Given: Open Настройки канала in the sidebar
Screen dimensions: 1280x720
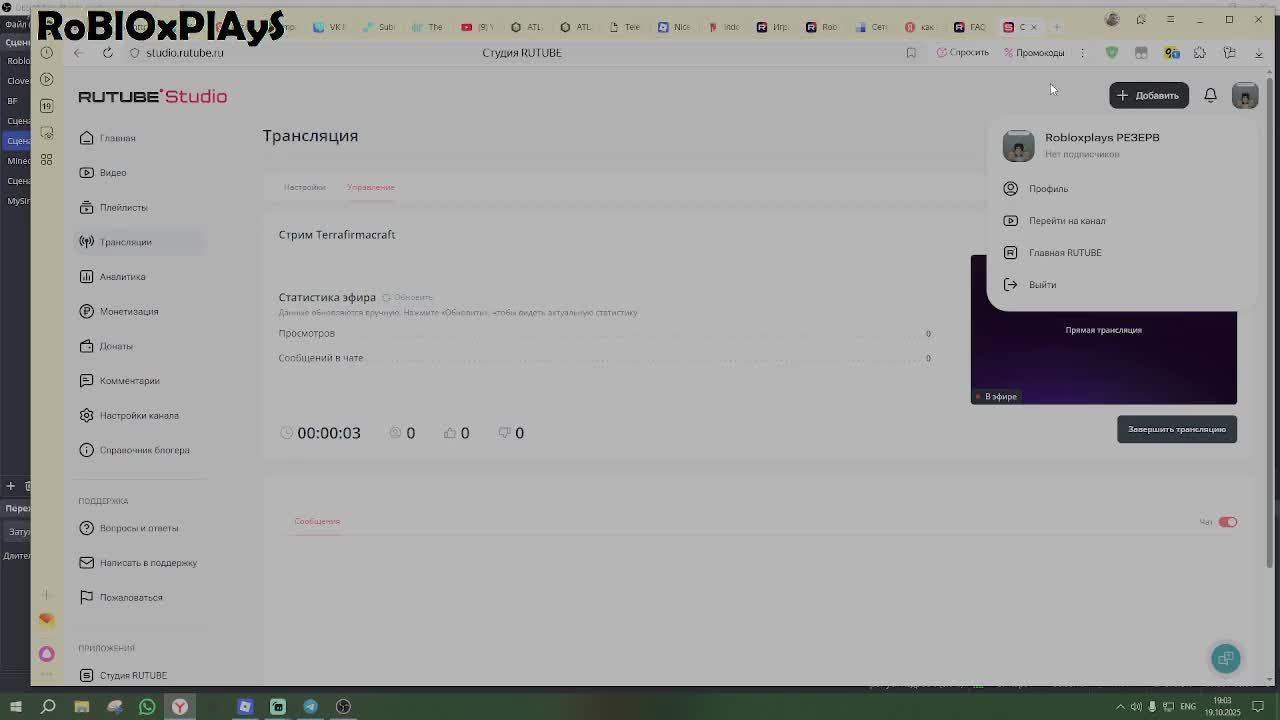Looking at the screenshot, I should click(x=129, y=415).
